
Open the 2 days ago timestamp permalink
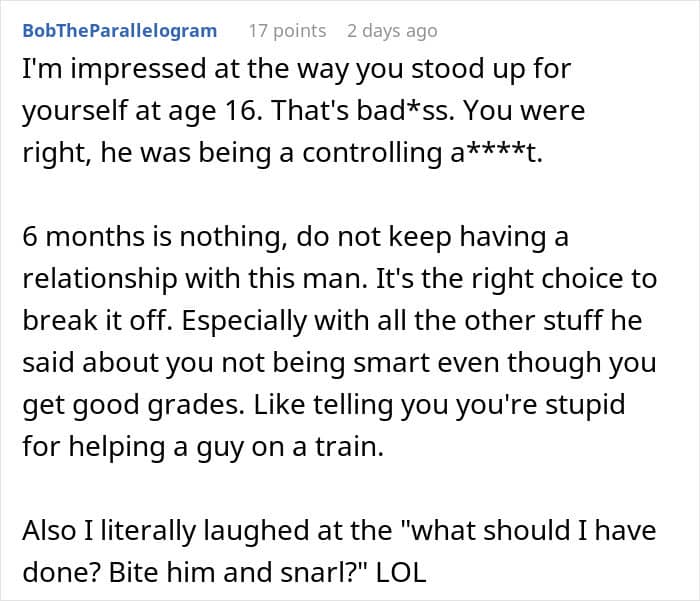(x=392, y=31)
